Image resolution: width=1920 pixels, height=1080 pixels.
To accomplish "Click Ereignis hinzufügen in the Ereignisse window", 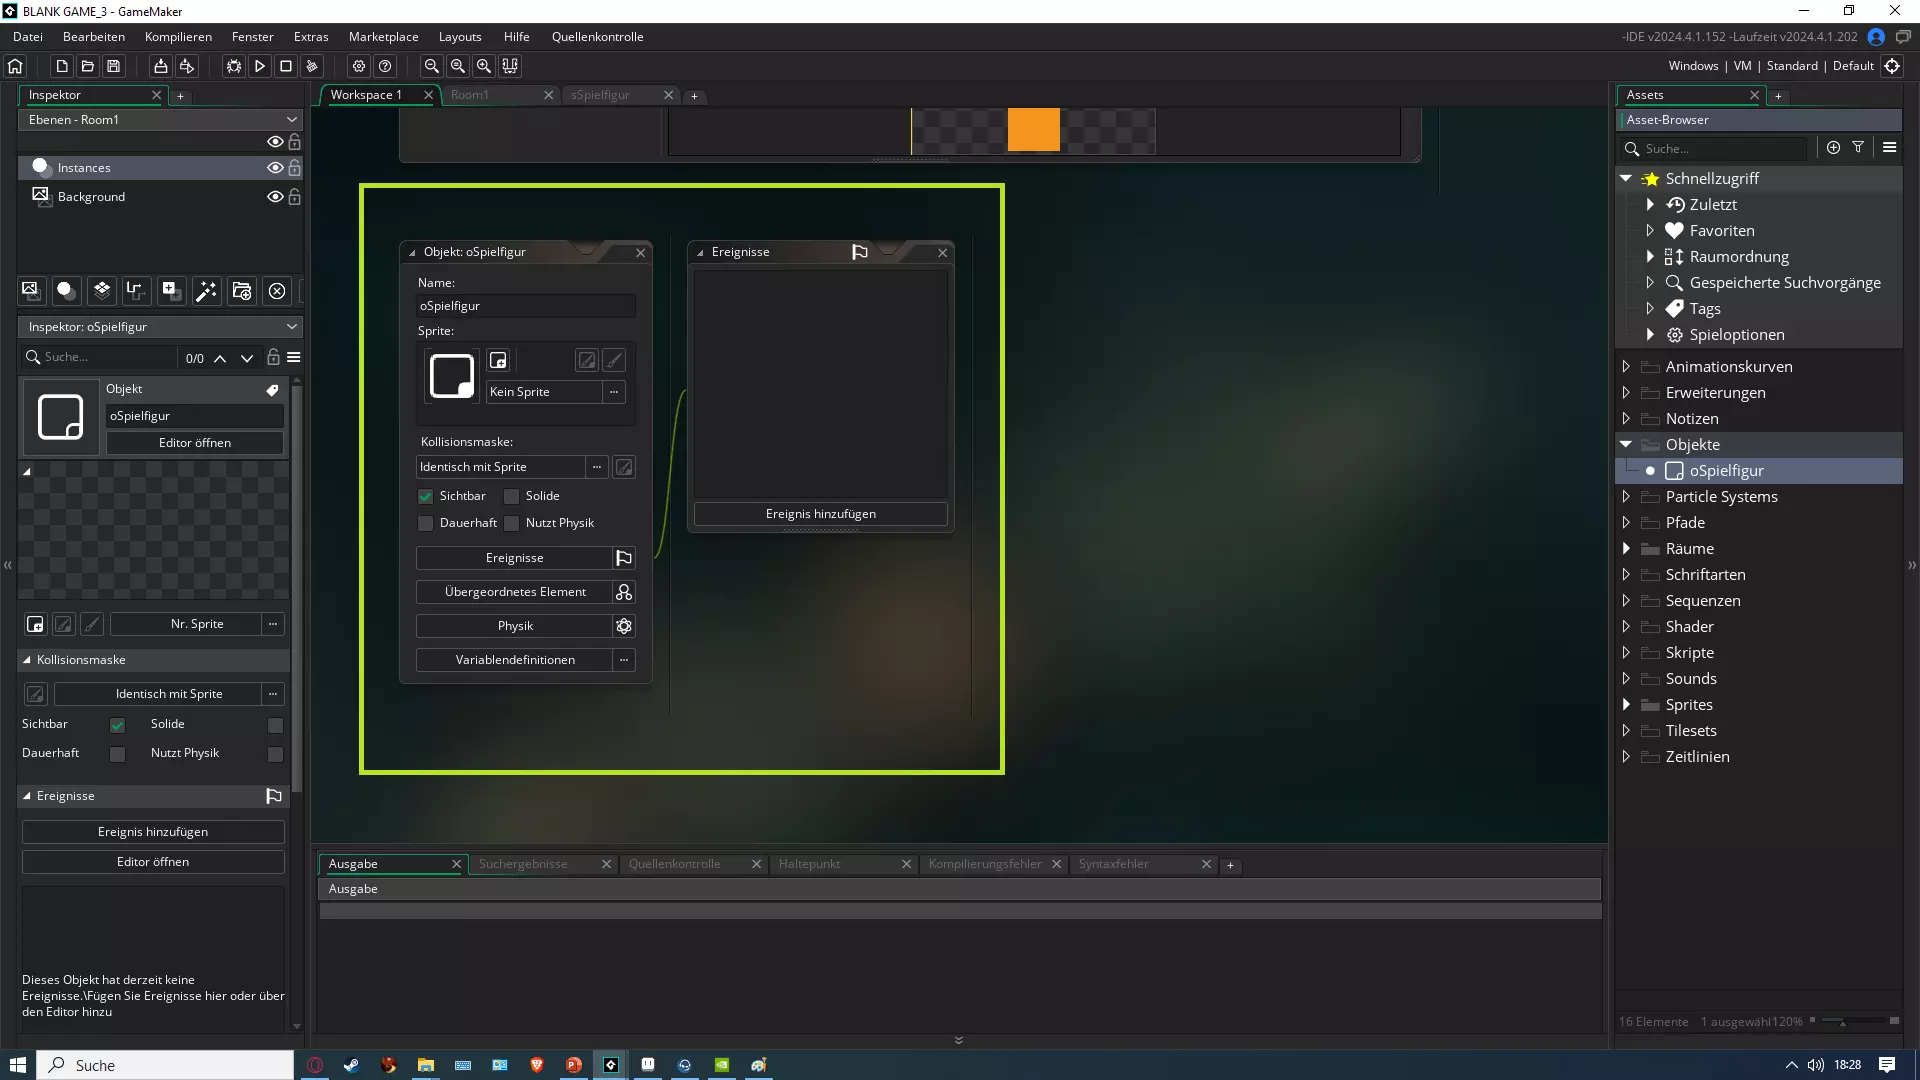I will click(x=820, y=514).
